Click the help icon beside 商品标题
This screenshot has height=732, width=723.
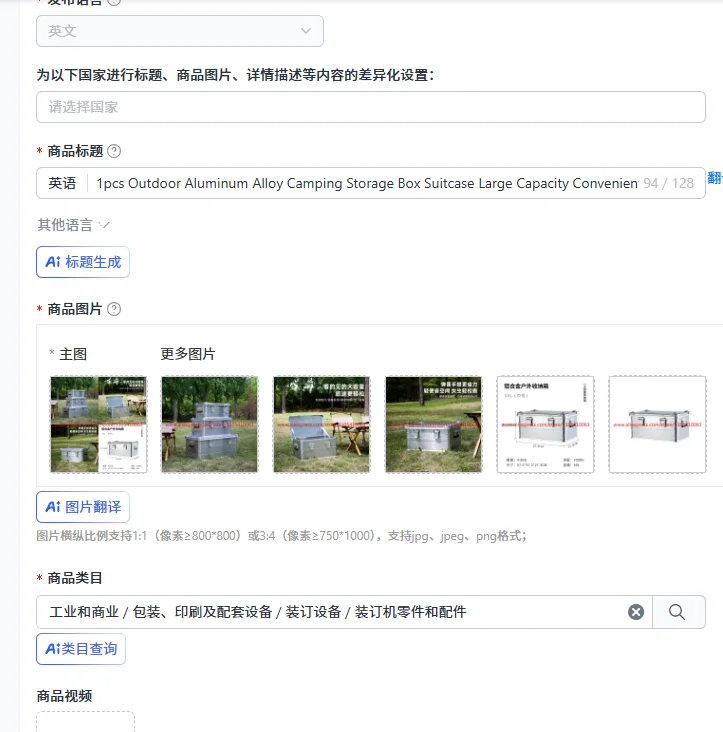tap(114, 151)
